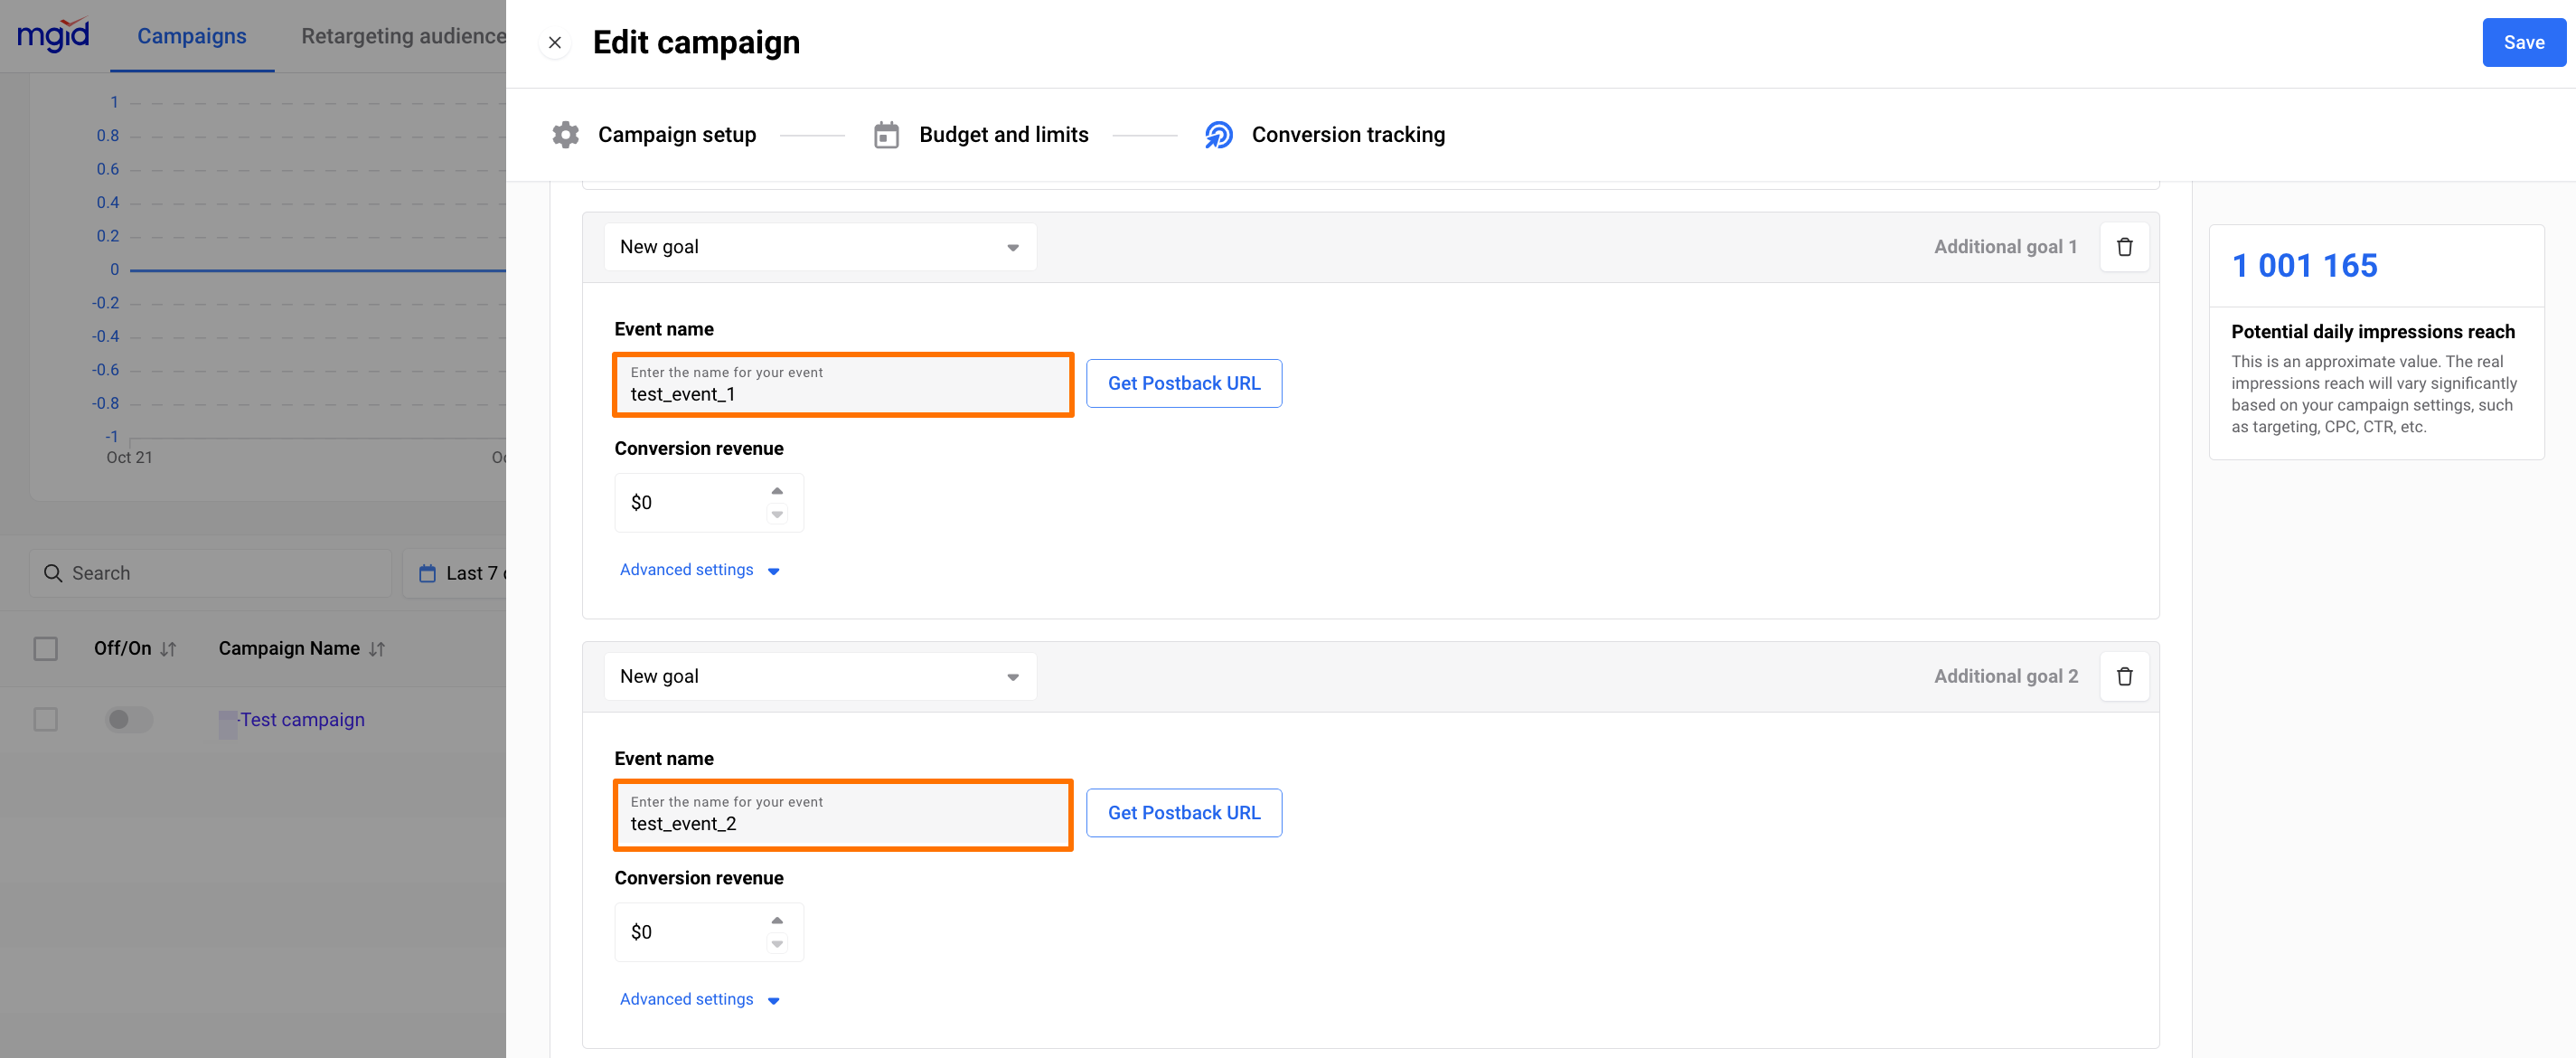Go to Budget and limits step
Image resolution: width=2576 pixels, height=1058 pixels.
(x=1003, y=135)
